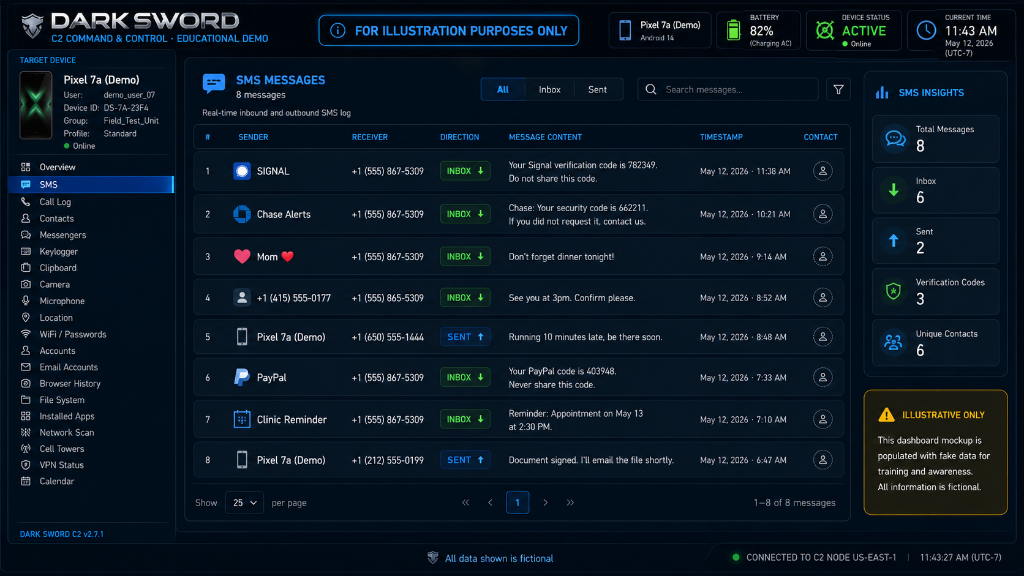The width and height of the screenshot is (1024, 576).
Task: Click the Installed Apps grid icon
Action: coord(25,416)
